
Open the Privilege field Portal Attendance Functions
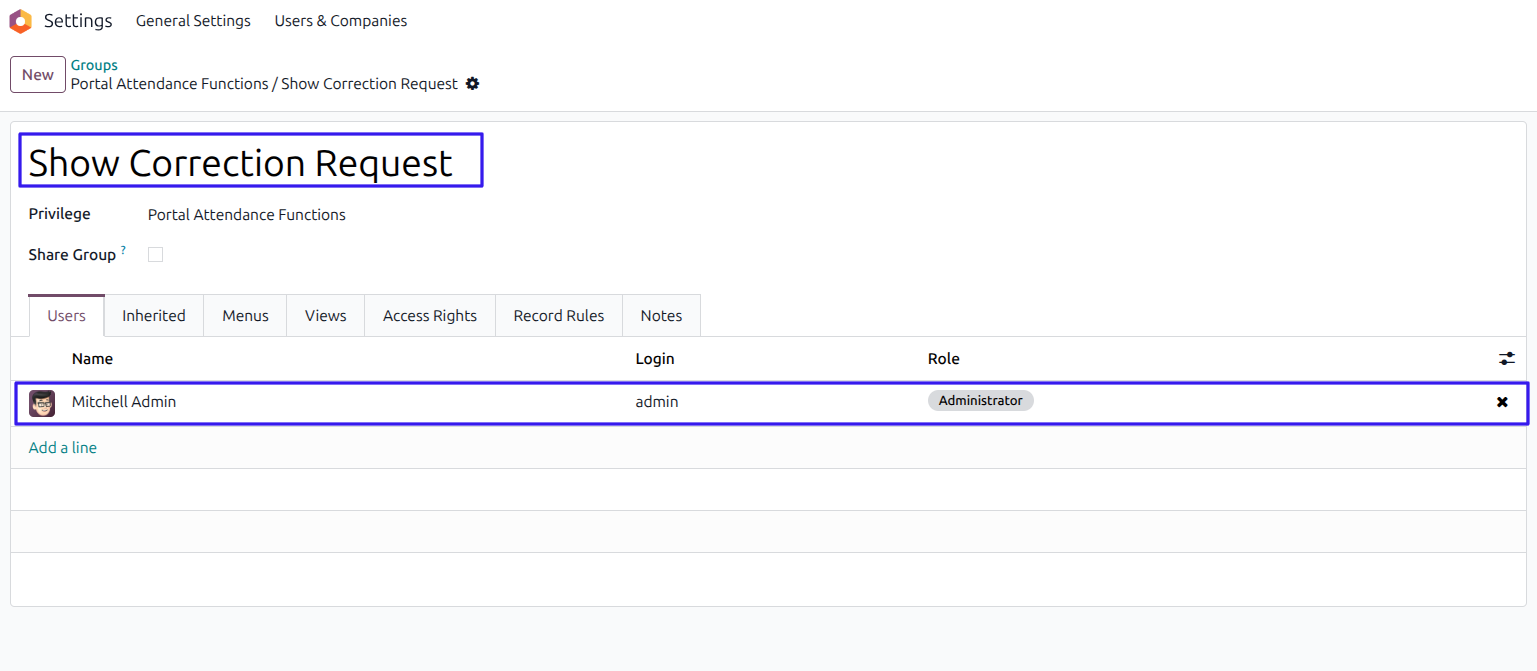[247, 215]
